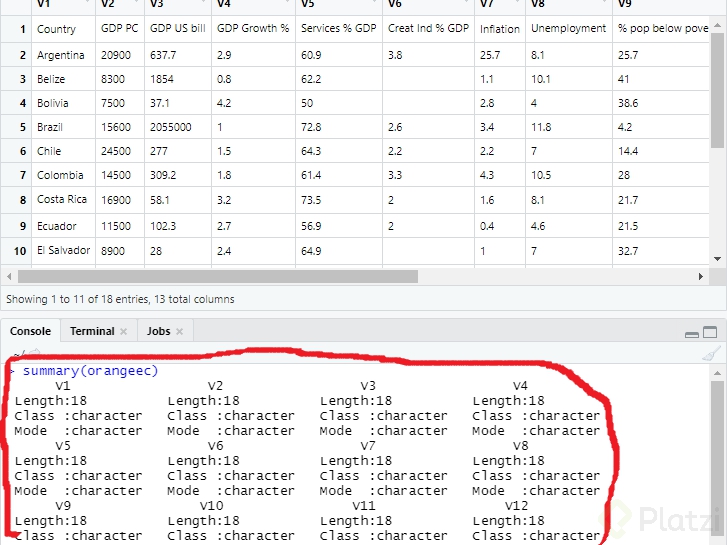
Task: Click down arrow of data viewer scrollbar
Action: (718, 259)
